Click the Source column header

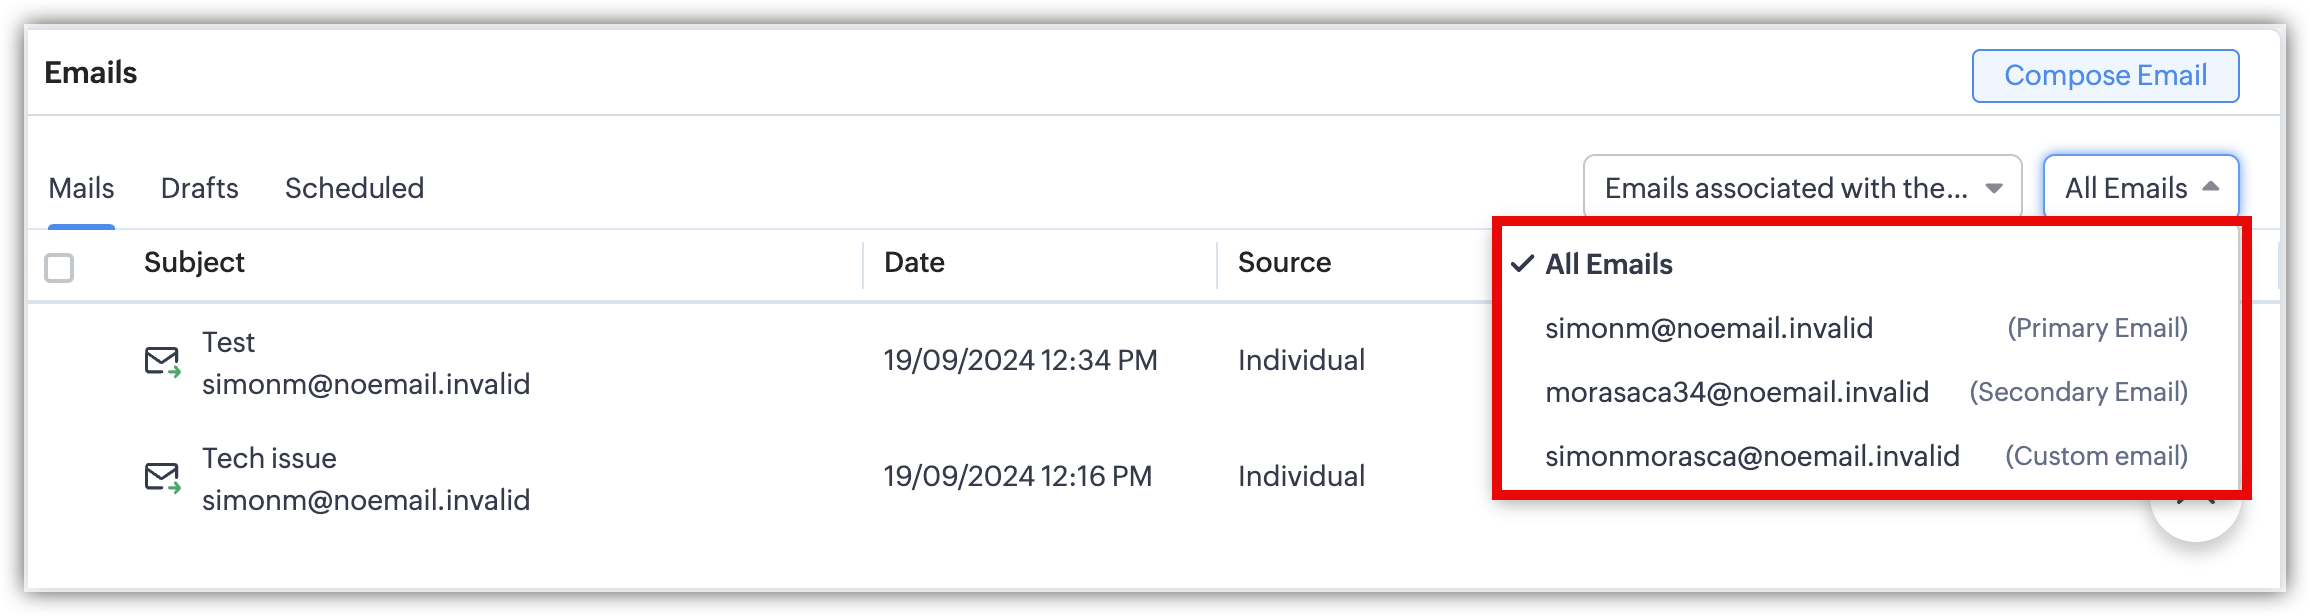pyautogui.click(x=1284, y=263)
